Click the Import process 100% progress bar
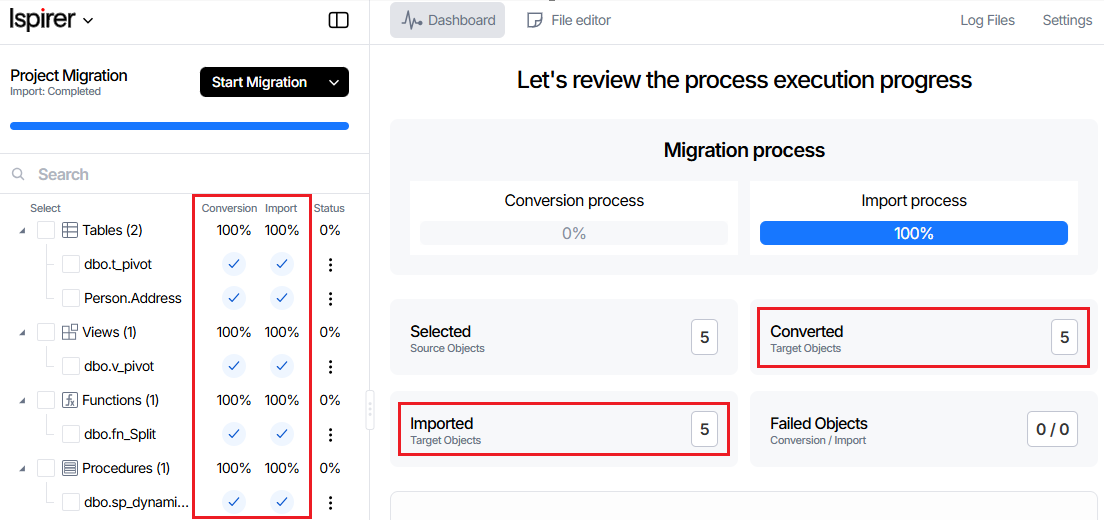 click(x=913, y=233)
